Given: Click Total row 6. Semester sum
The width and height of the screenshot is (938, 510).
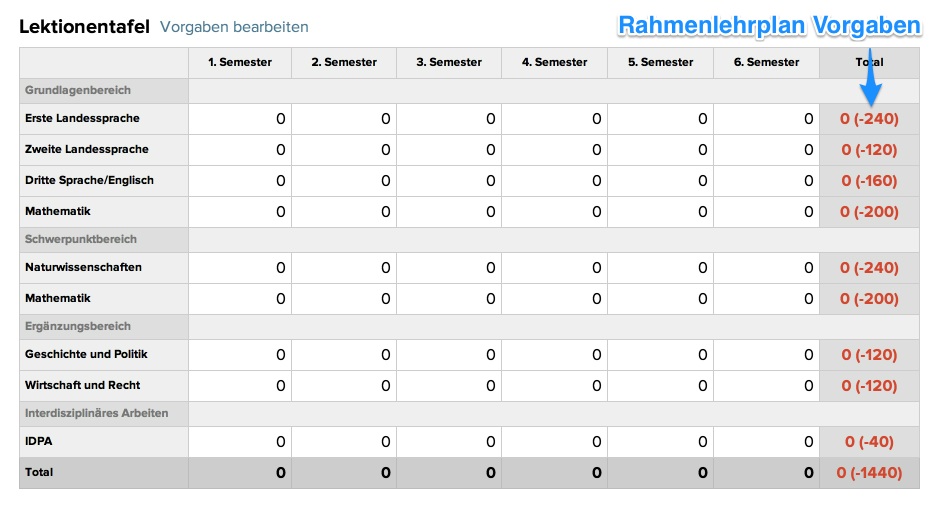Looking at the screenshot, I should click(766, 473).
